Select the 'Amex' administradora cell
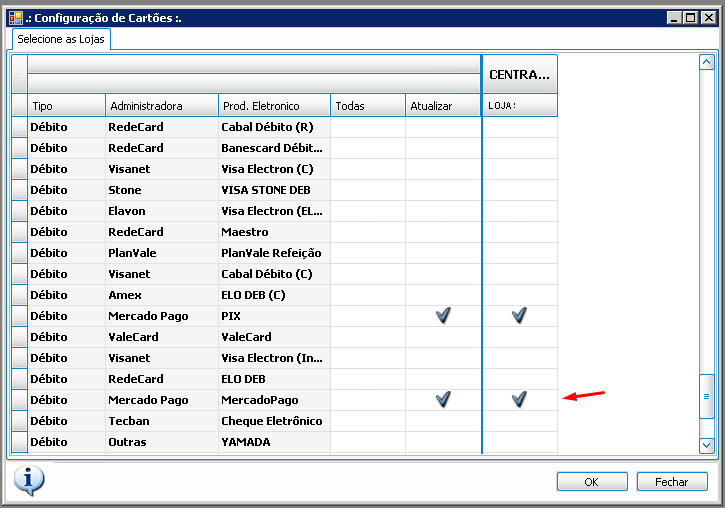 tap(161, 294)
